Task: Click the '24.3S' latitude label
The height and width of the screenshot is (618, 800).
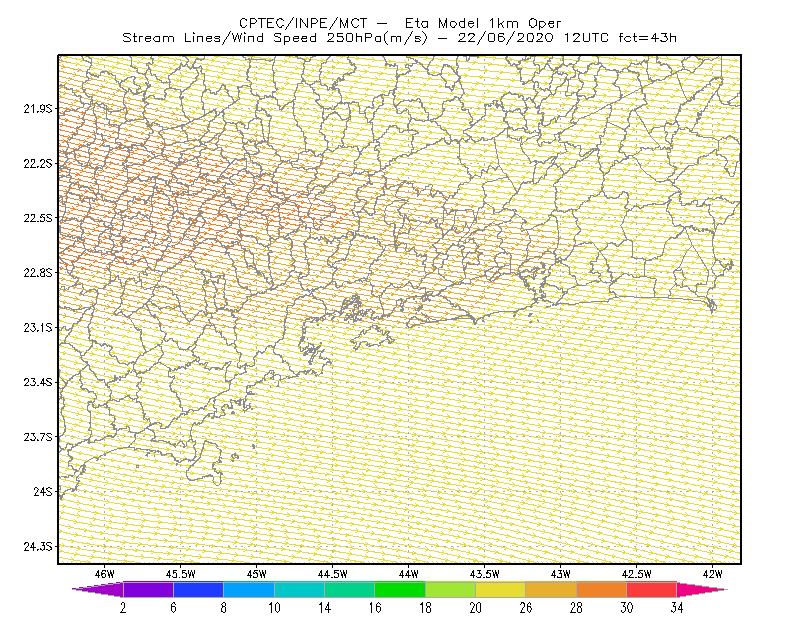Action: 38,547
